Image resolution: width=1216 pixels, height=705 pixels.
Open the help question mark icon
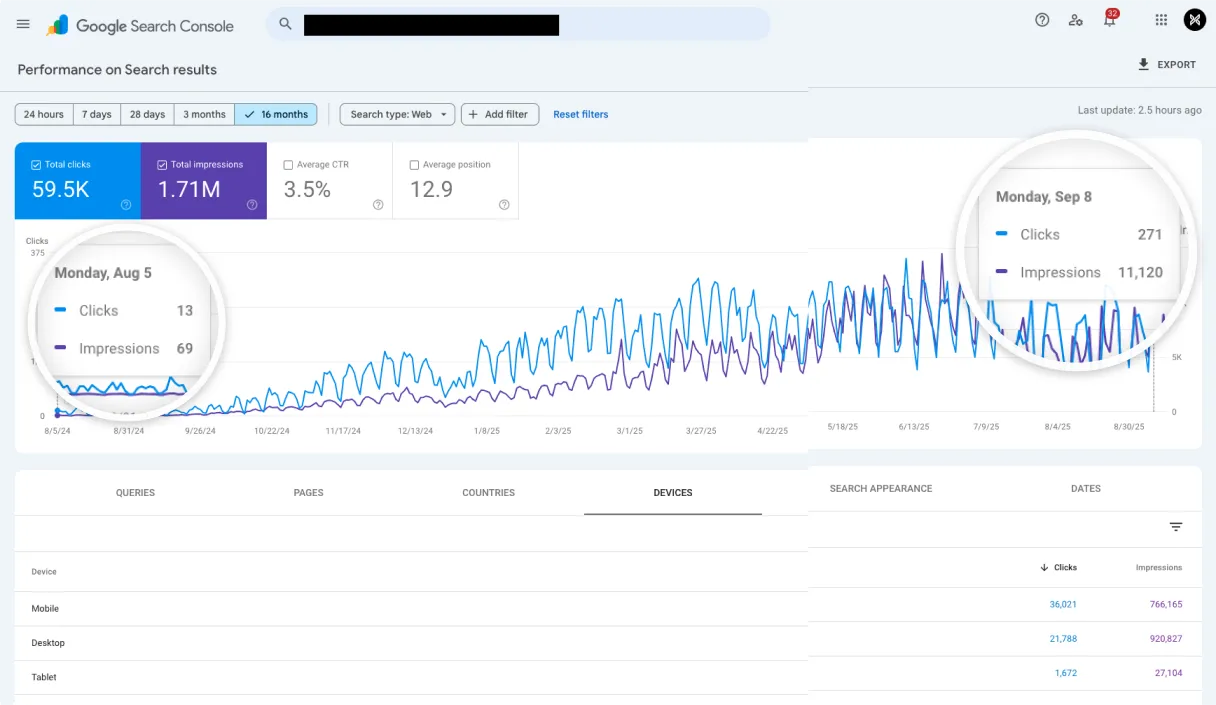click(1042, 20)
